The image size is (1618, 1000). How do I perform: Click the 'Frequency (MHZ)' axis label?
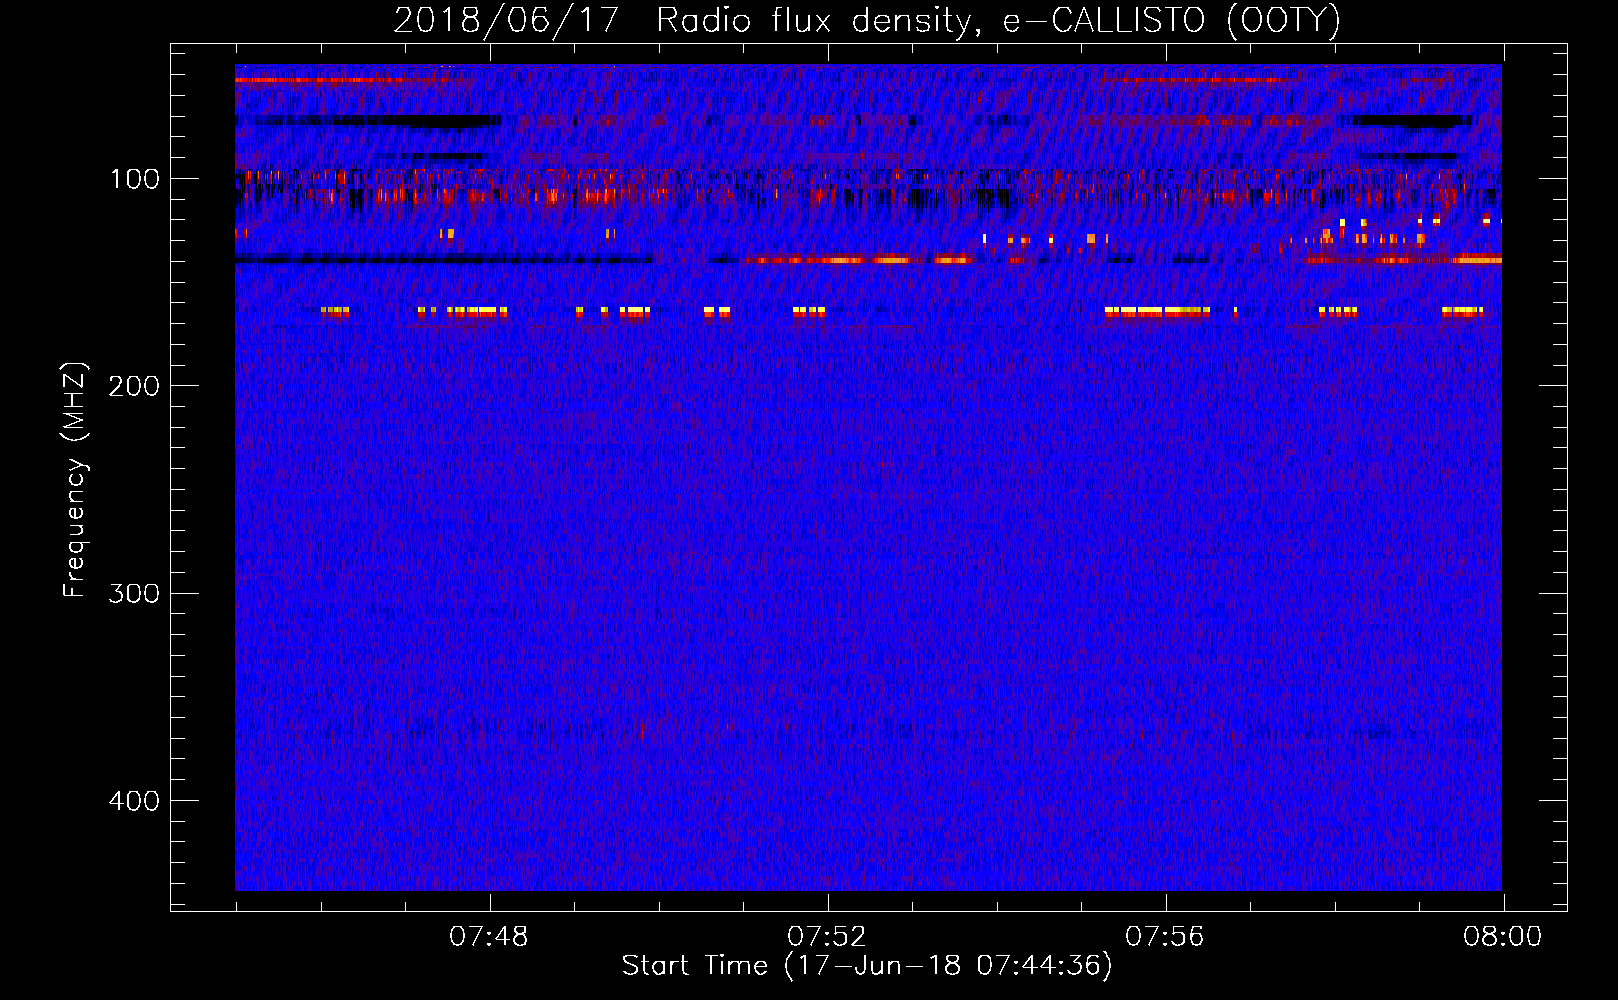pyautogui.click(x=75, y=479)
